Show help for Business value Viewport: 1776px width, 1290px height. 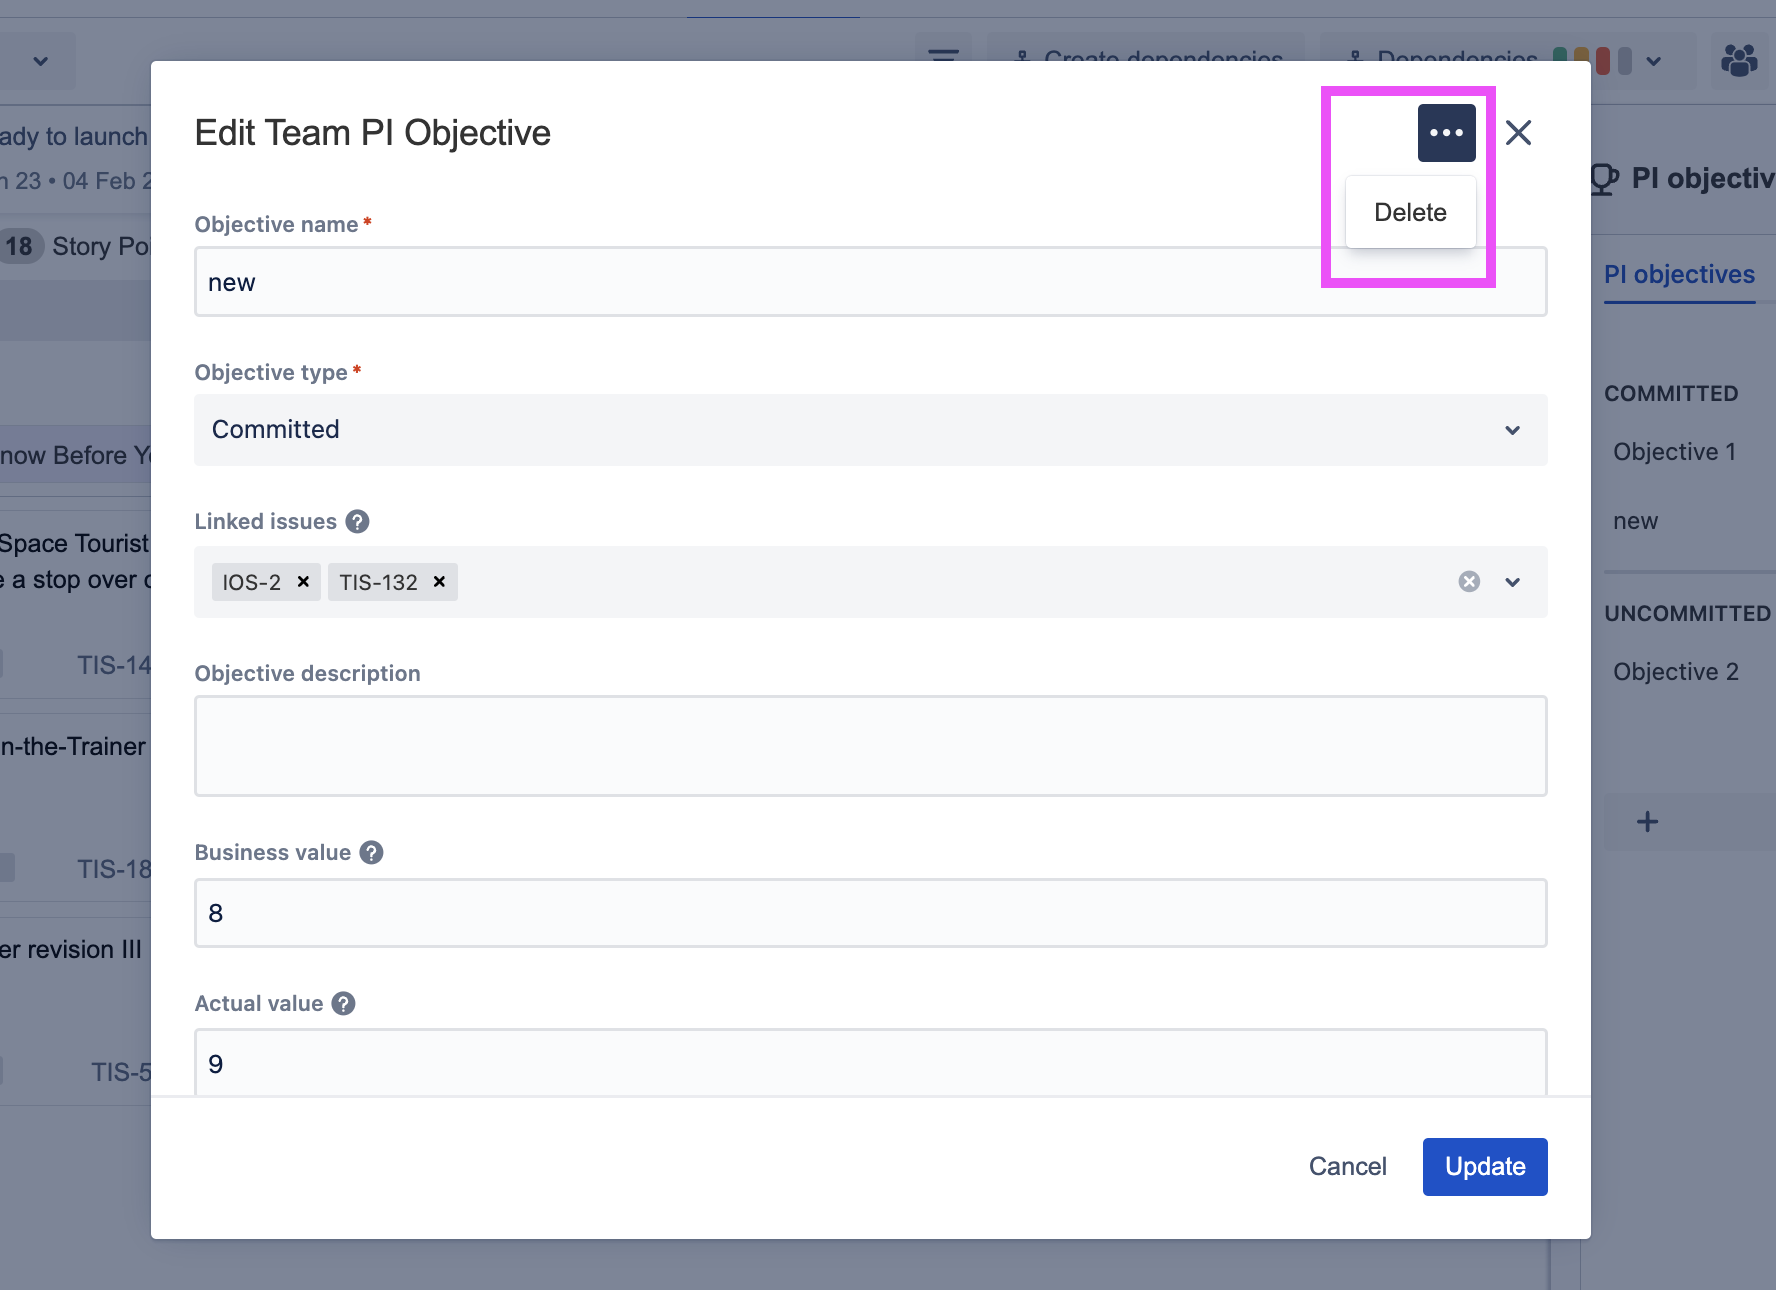(371, 853)
